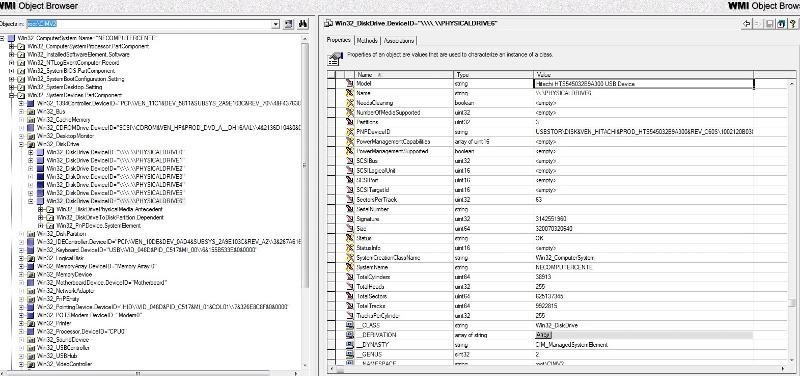Screen dimensions: 800x376
Task: Collapse the Win32_SystemDevices.PartComponent node
Action: click(12, 95)
